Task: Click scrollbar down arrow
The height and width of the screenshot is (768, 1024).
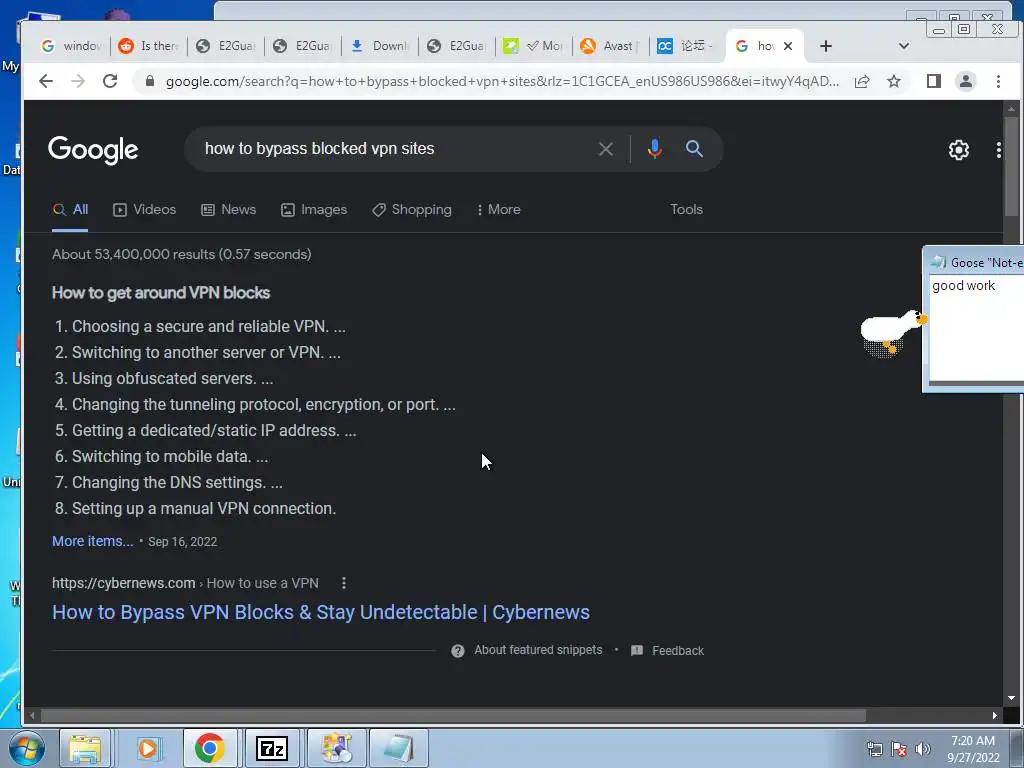Action: [1011, 698]
